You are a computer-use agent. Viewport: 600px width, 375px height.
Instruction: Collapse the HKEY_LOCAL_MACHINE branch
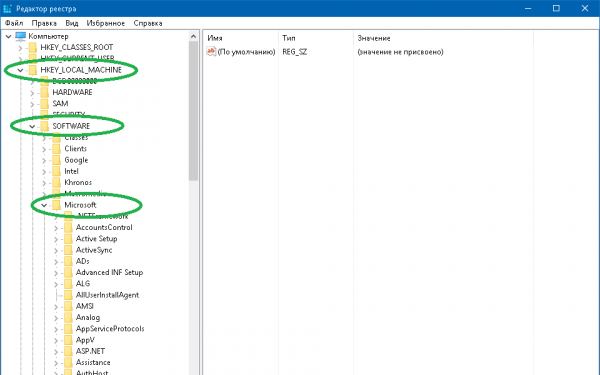click(x=20, y=70)
